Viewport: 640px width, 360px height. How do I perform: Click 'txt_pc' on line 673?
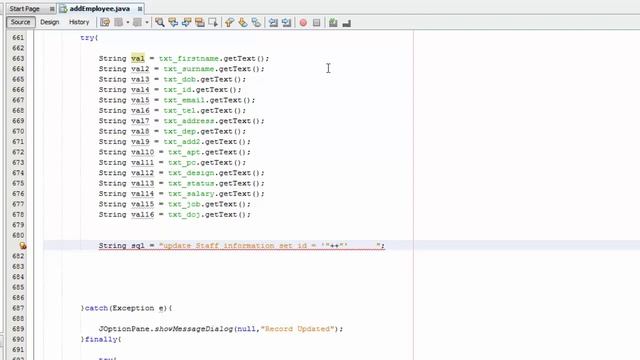point(182,162)
